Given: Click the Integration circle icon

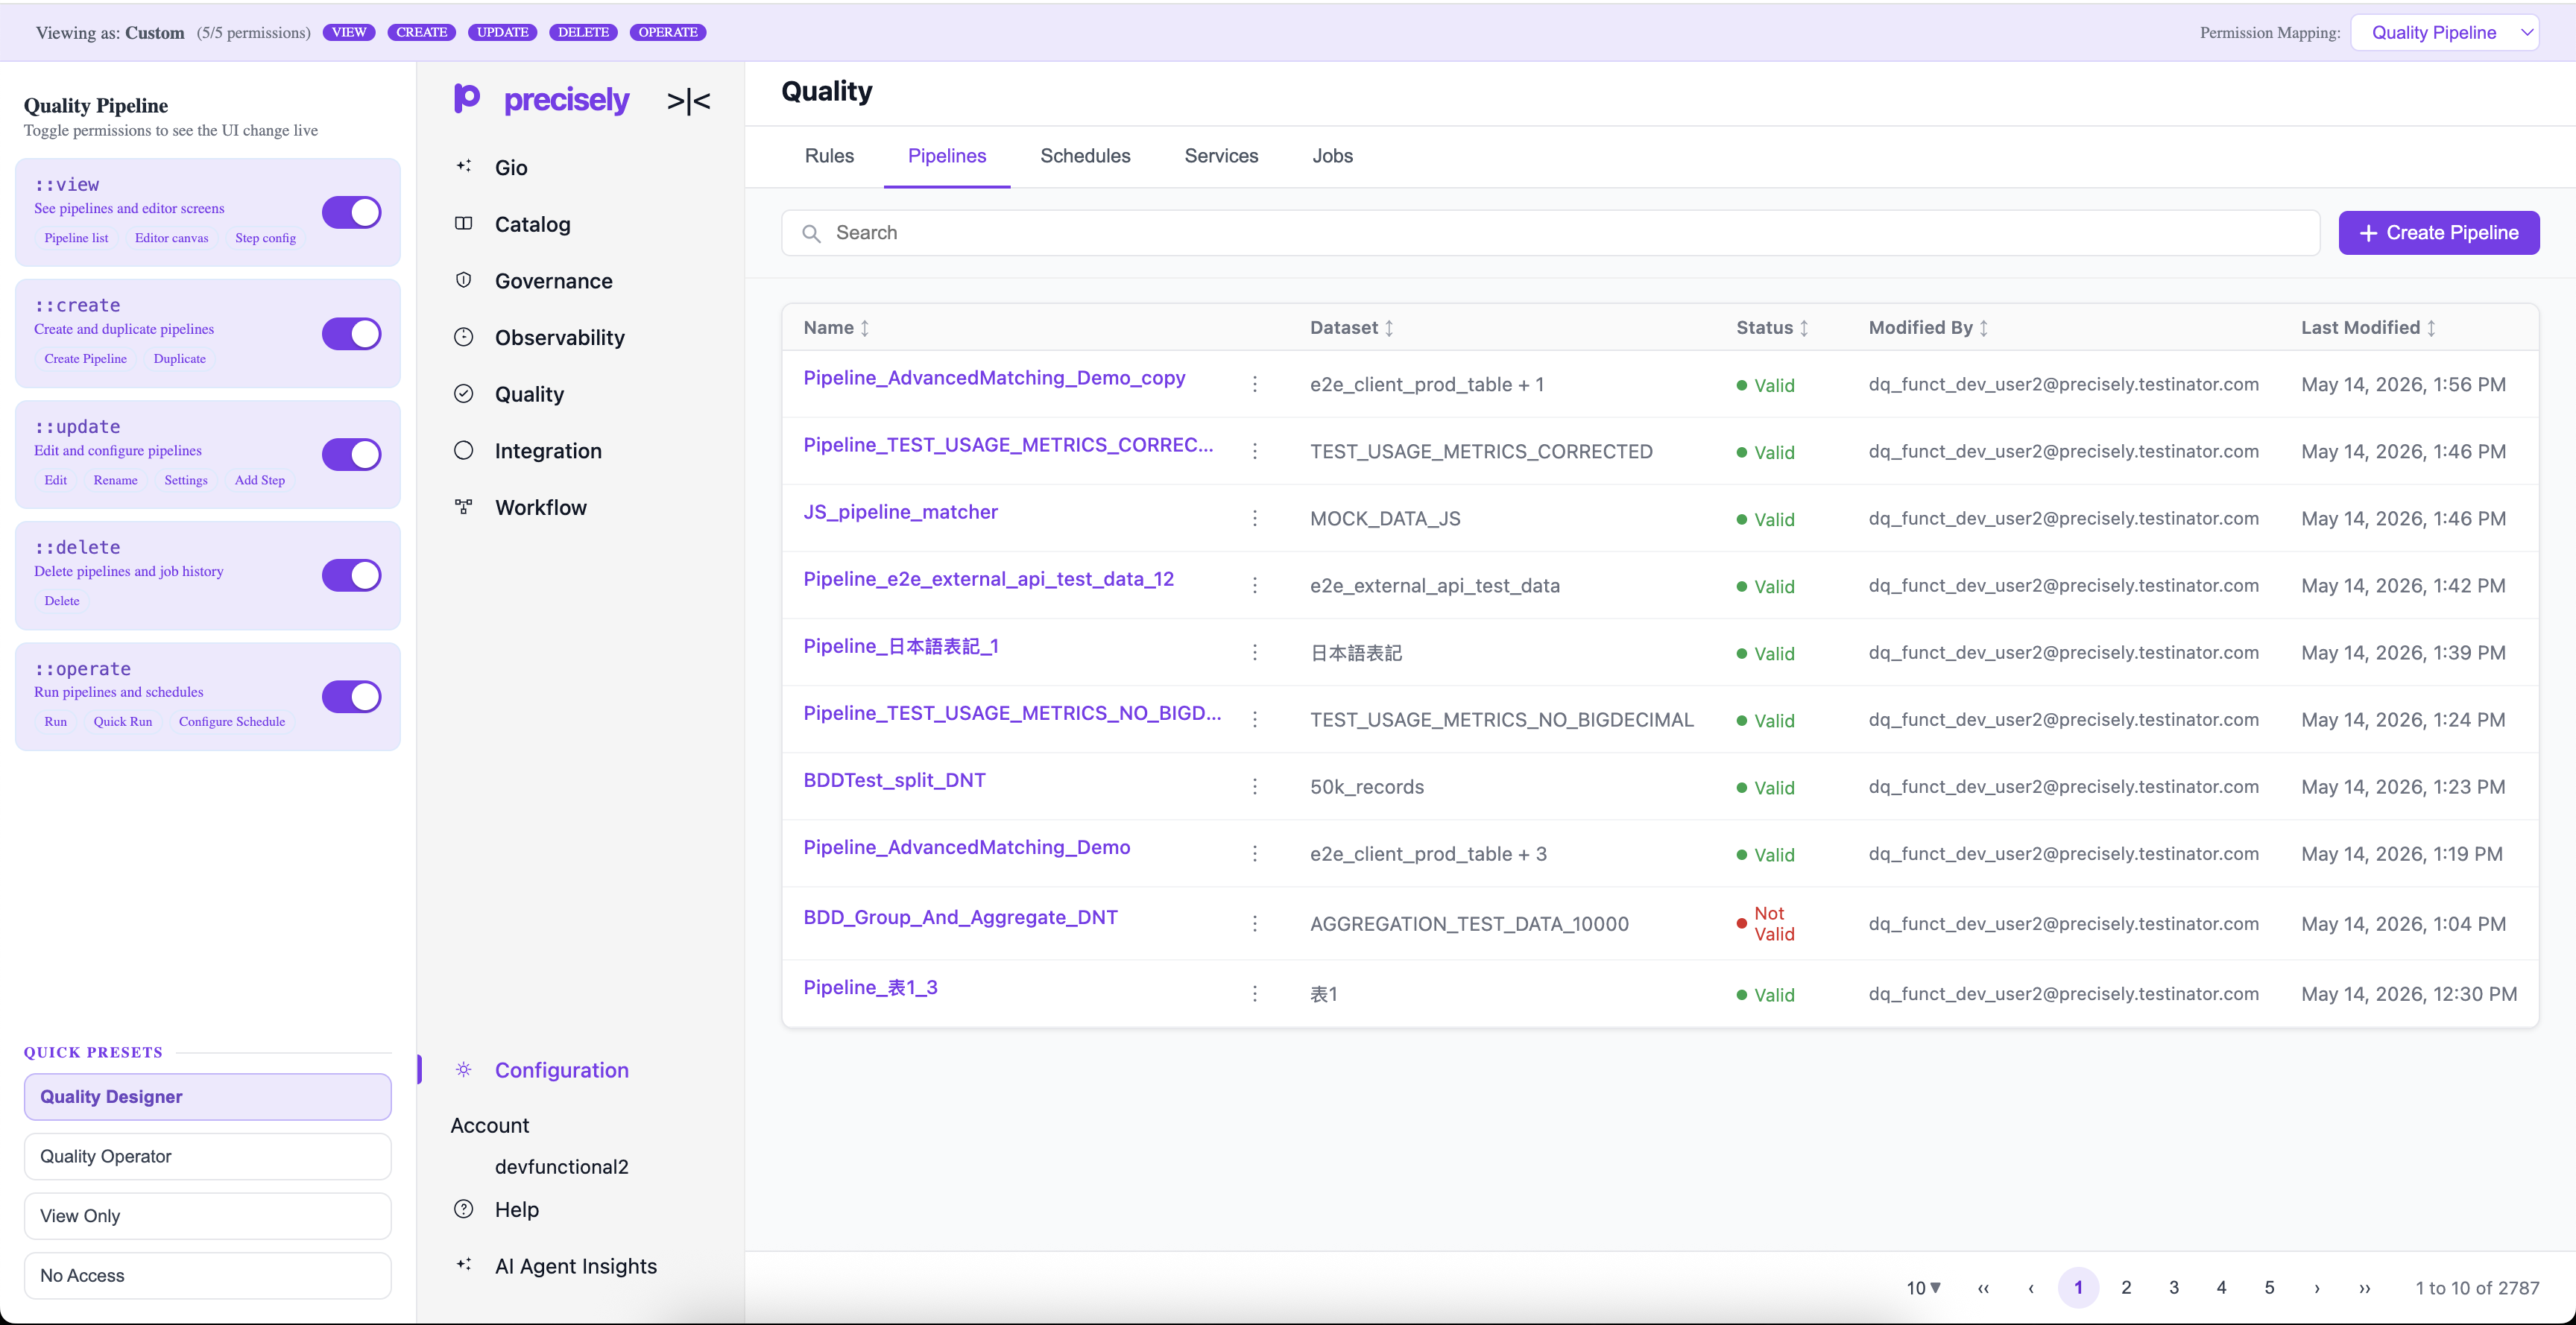Looking at the screenshot, I should tap(464, 450).
